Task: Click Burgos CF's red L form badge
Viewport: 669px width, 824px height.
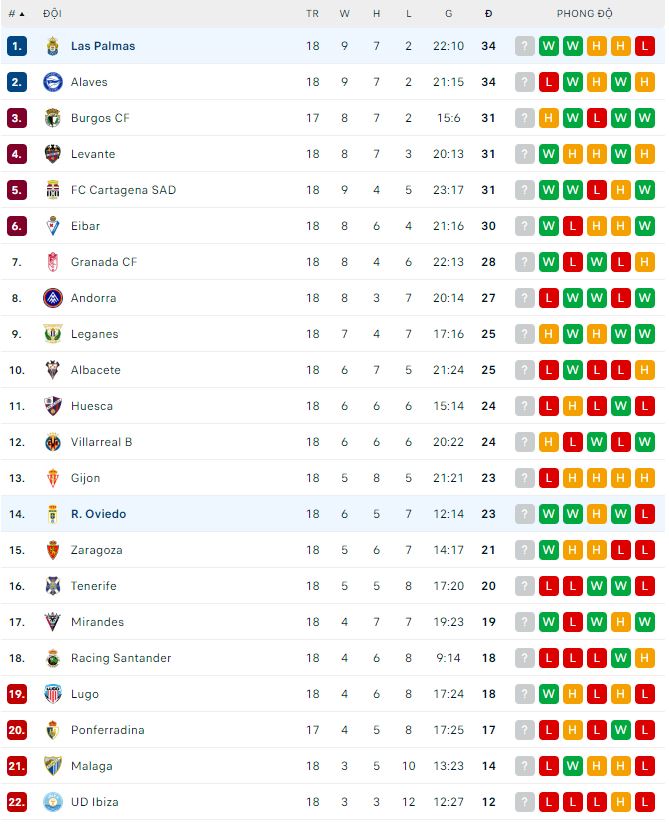Action: point(597,118)
